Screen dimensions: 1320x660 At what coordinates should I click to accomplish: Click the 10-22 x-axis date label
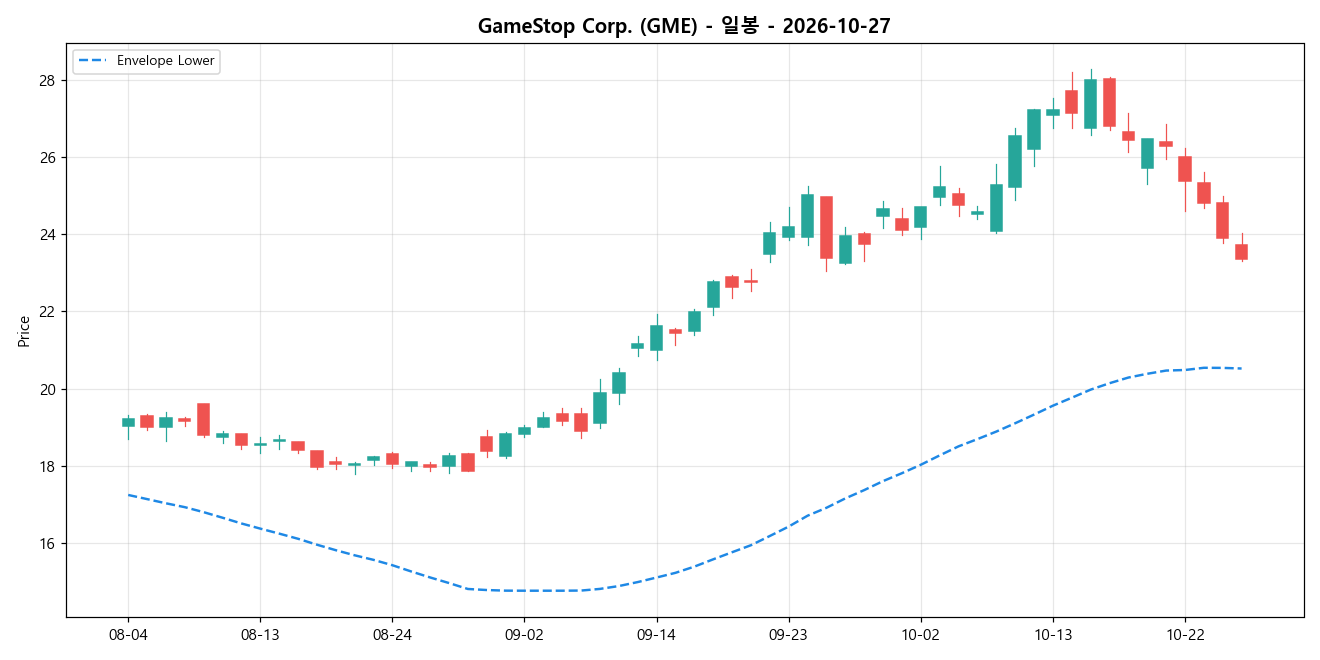[x=1184, y=635]
